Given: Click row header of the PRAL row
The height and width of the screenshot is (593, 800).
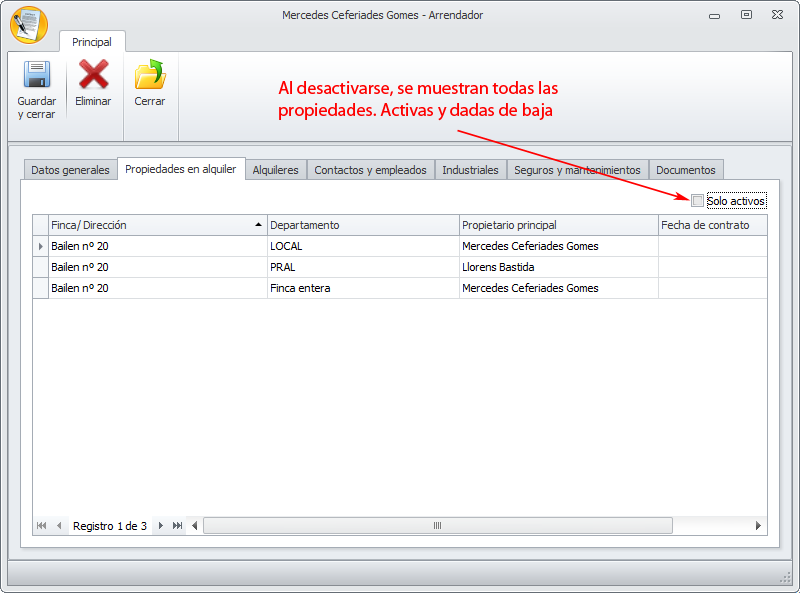Looking at the screenshot, I should point(41,267).
